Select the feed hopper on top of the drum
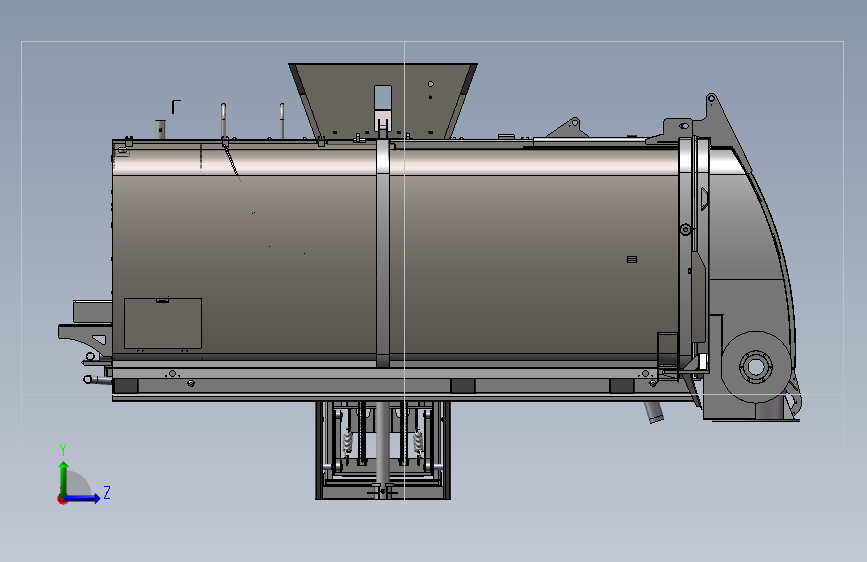Image resolution: width=867 pixels, height=562 pixels. 383,101
